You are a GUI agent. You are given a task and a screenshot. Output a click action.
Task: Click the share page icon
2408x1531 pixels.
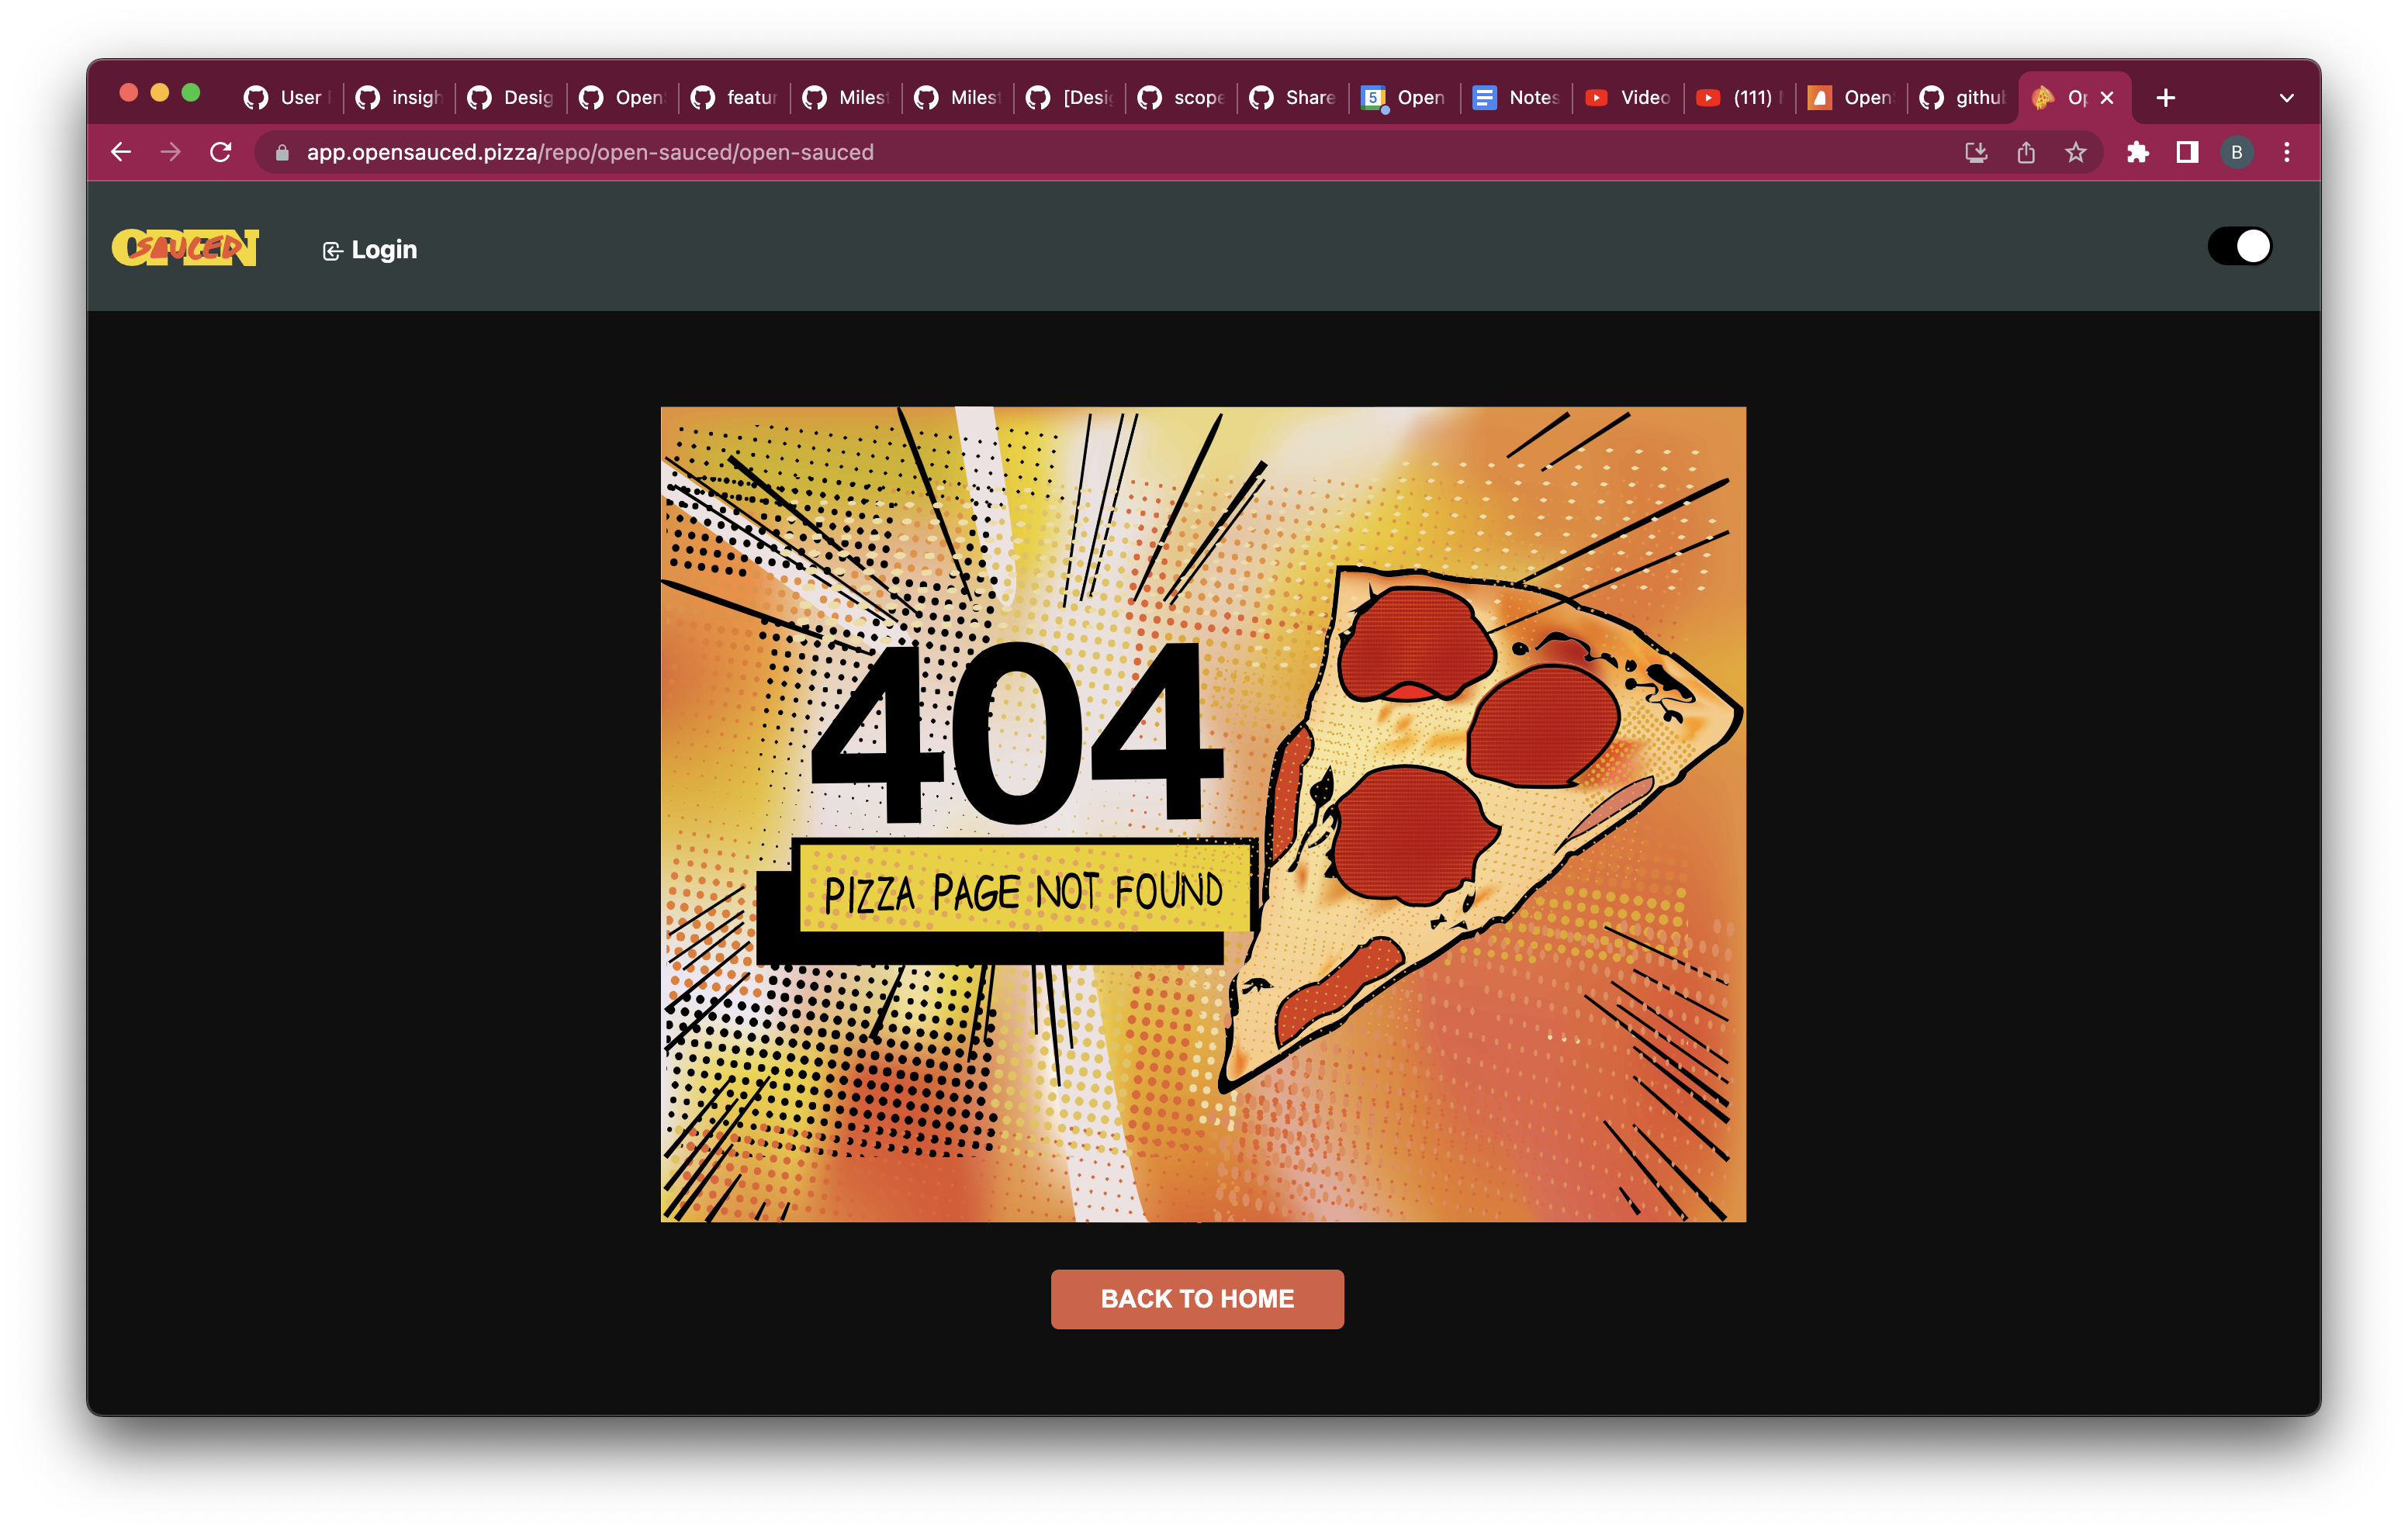[2026, 152]
